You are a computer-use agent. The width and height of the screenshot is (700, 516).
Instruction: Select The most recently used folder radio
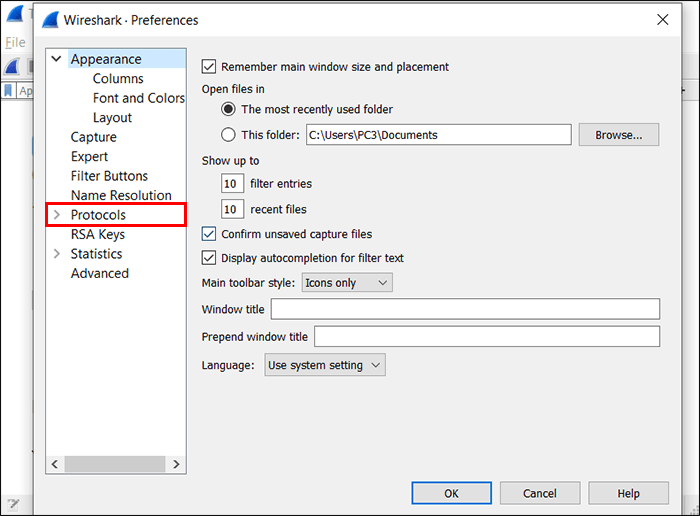click(228, 109)
